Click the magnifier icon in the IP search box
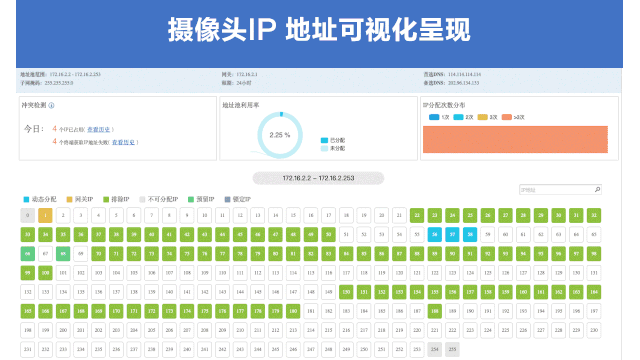This screenshot has width=640, height=360. tap(597, 189)
